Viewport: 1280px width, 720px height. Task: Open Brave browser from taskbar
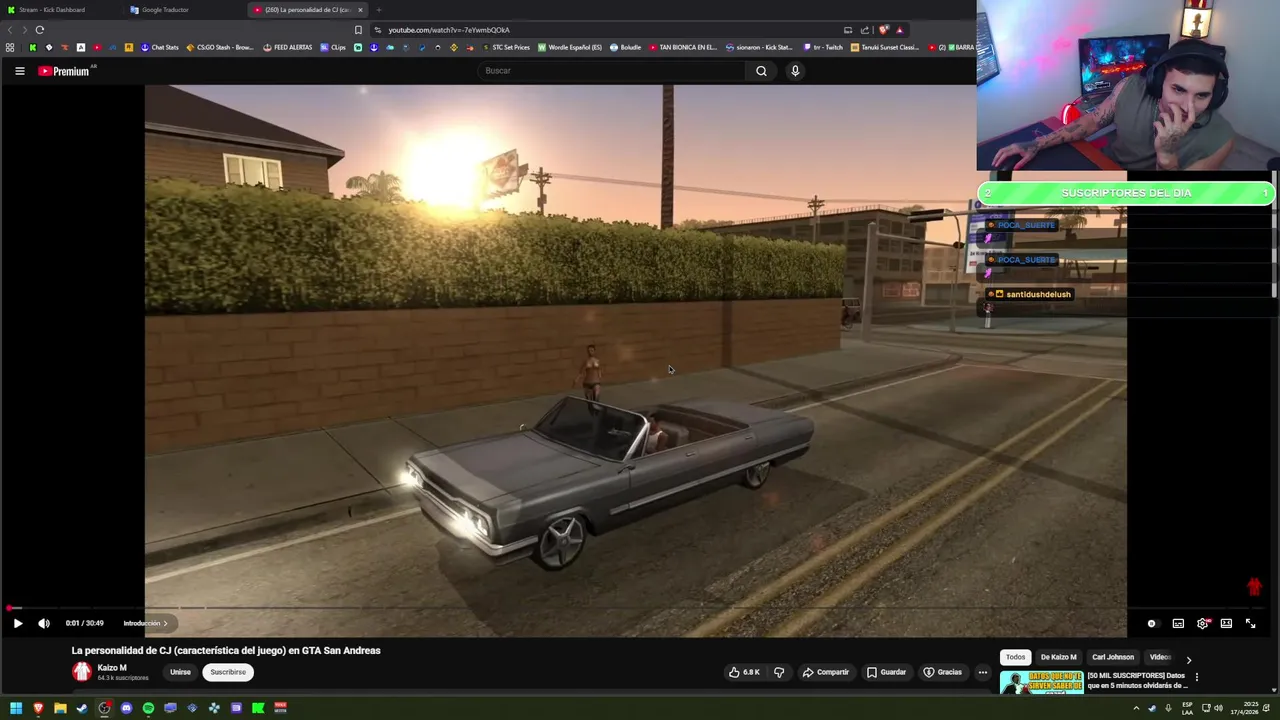pyautogui.click(x=38, y=708)
